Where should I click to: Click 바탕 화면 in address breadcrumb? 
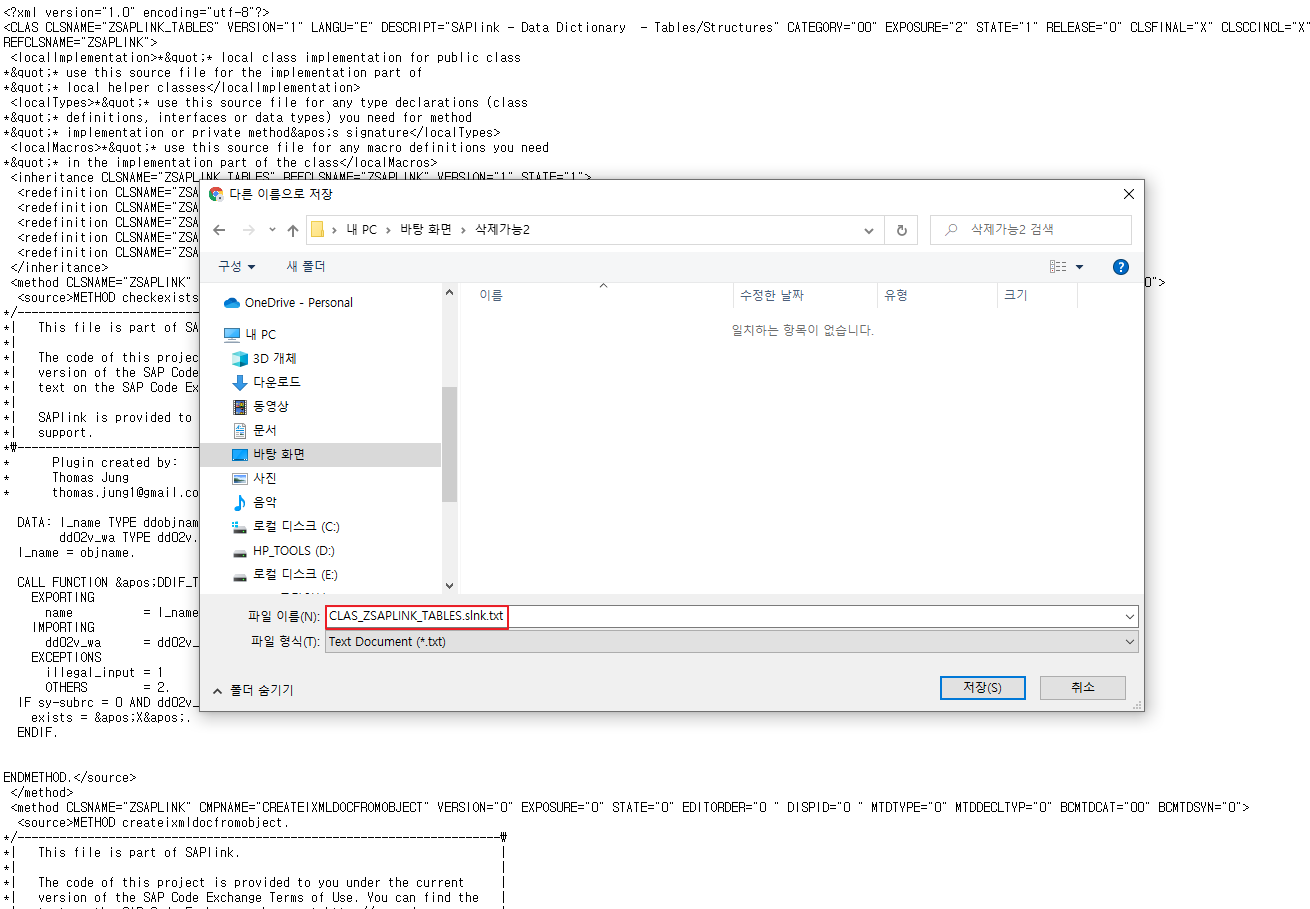coord(427,230)
